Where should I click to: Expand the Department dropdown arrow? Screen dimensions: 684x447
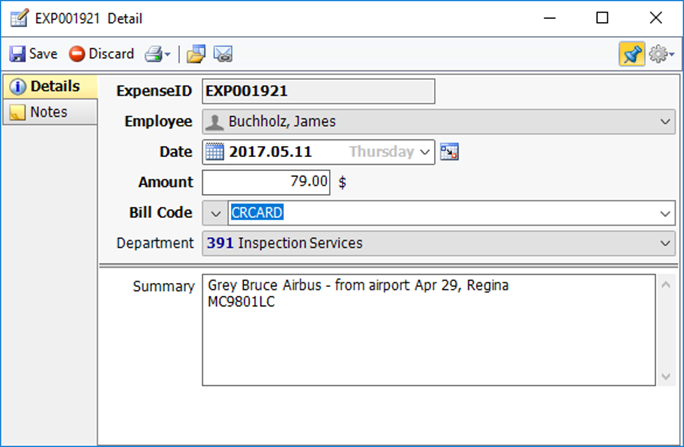665,243
